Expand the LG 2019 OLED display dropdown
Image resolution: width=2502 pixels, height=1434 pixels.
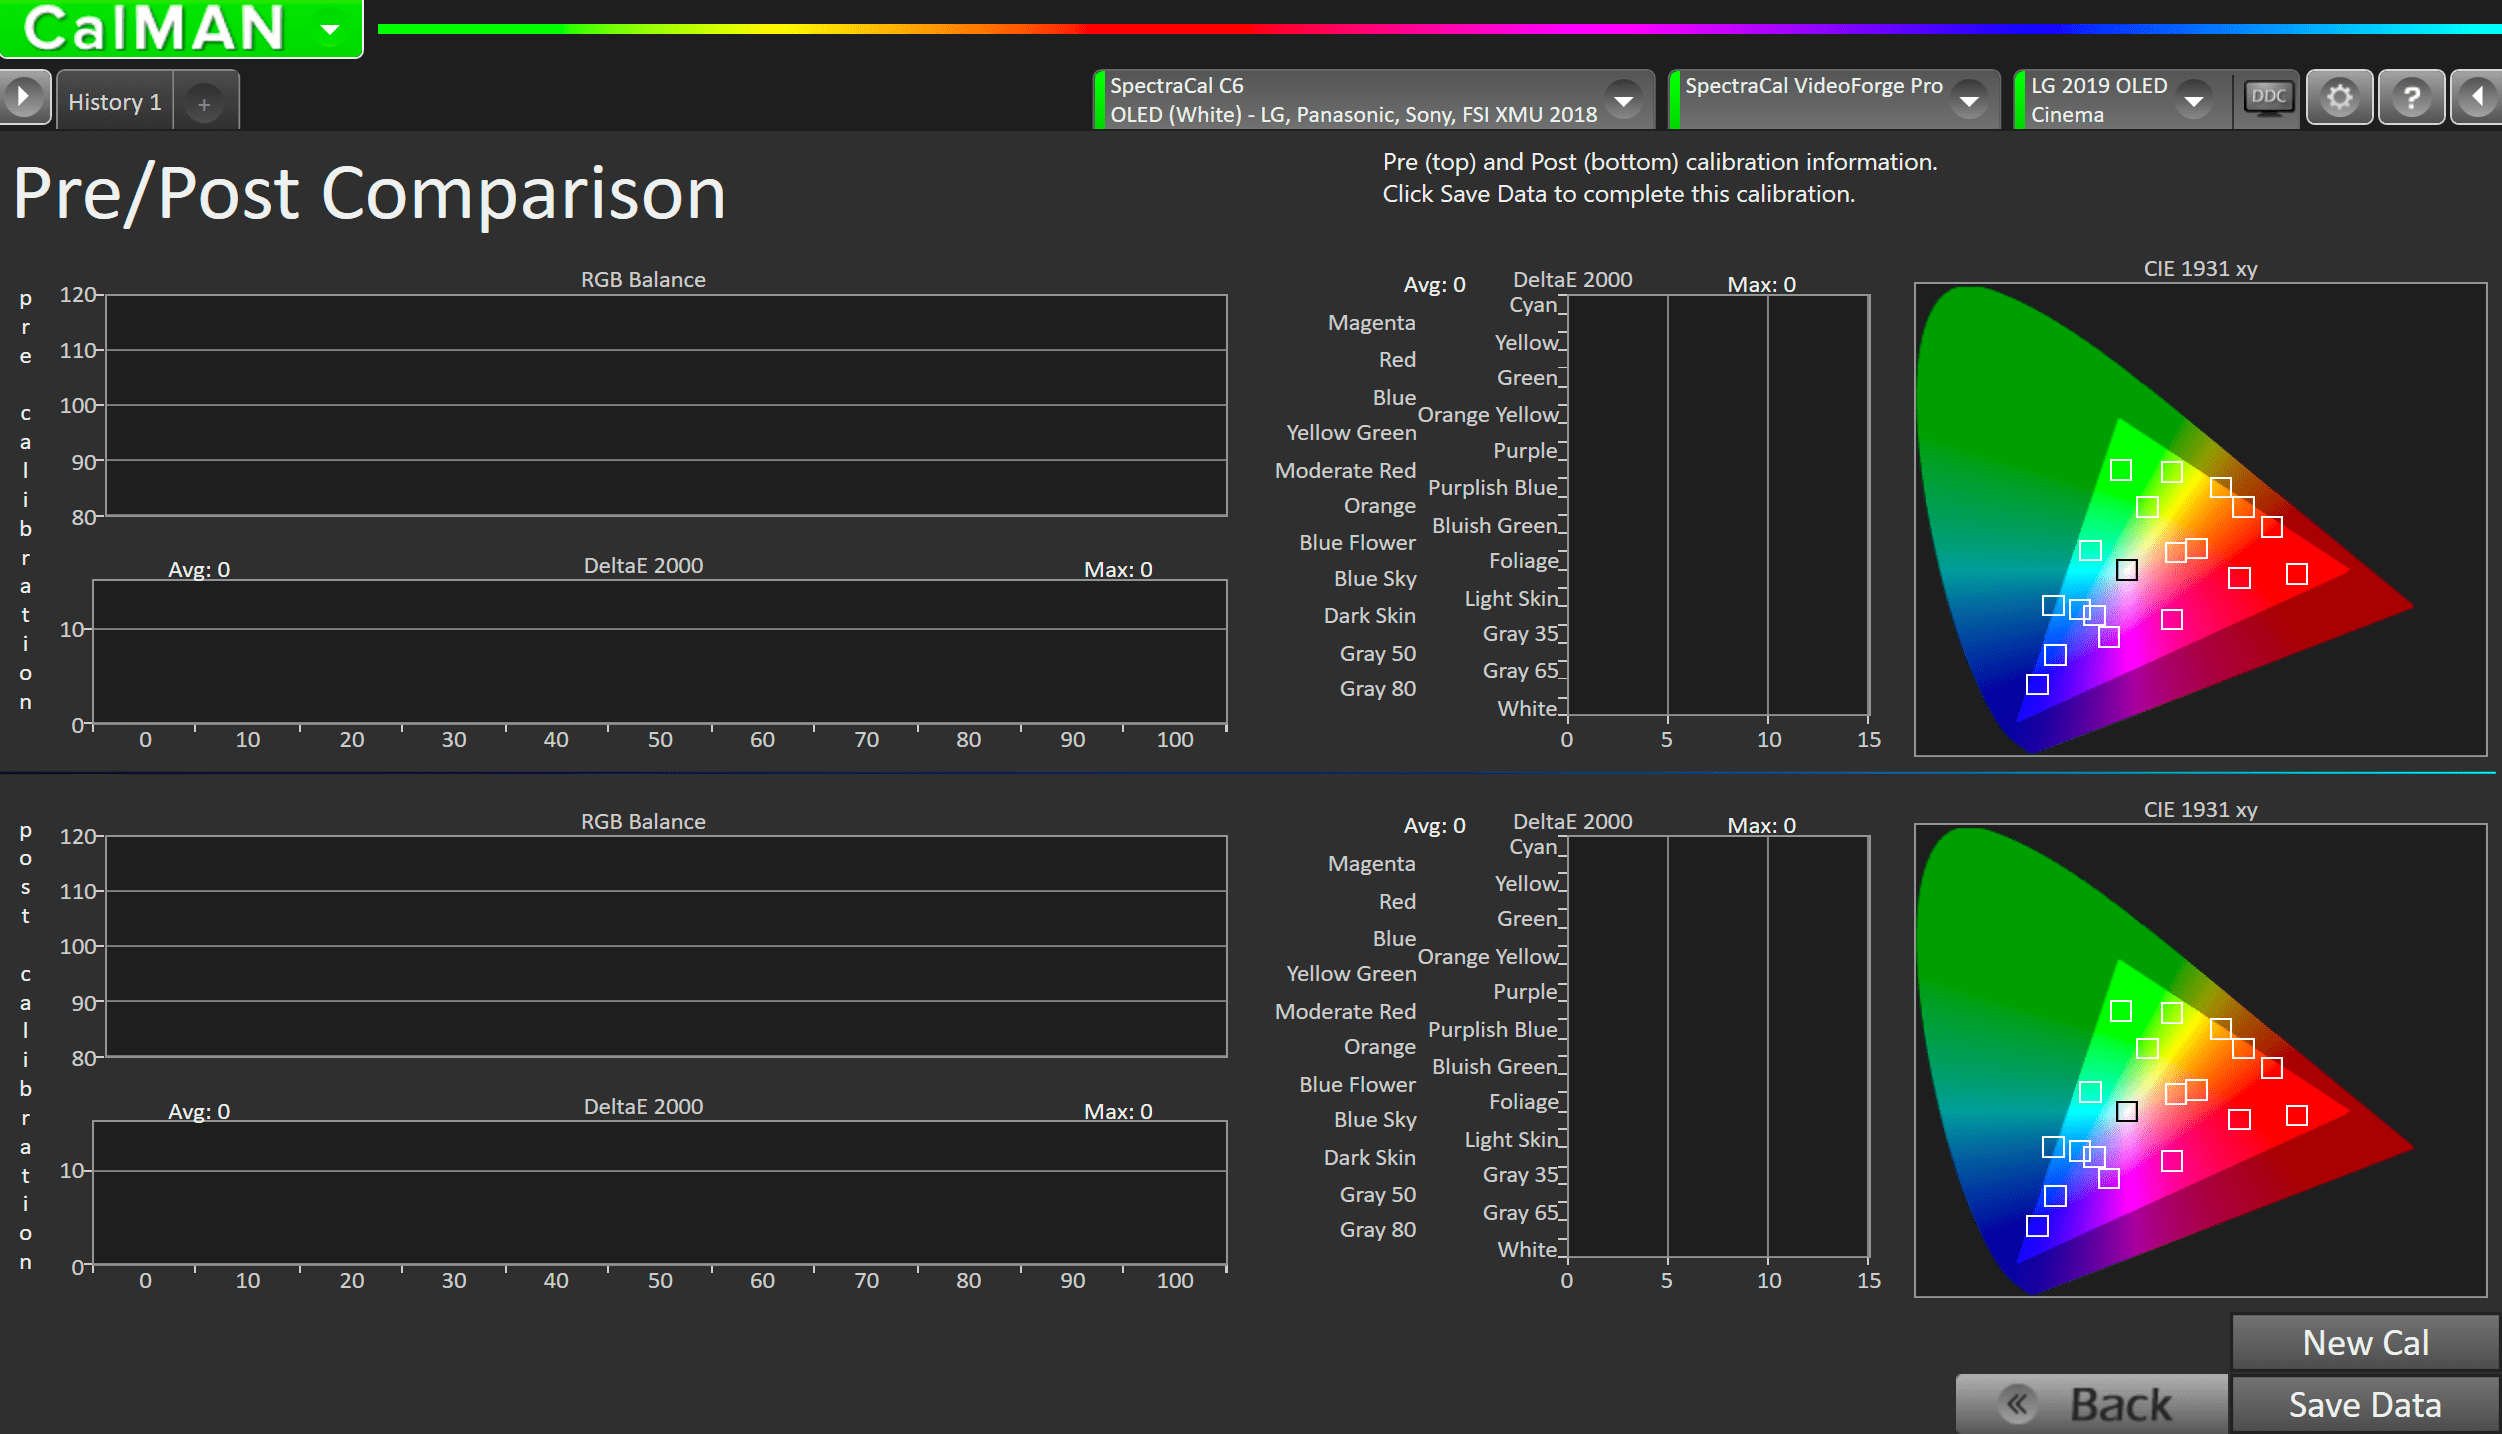[x=2194, y=100]
